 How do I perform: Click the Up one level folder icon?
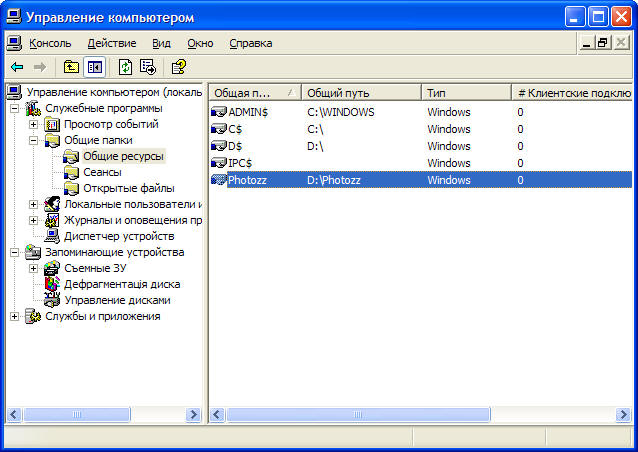pyautogui.click(x=71, y=67)
